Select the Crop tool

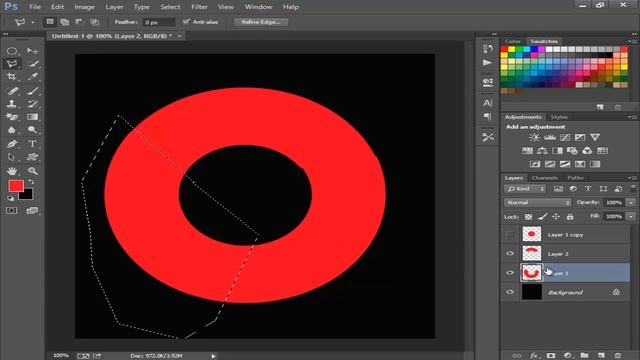(12, 77)
